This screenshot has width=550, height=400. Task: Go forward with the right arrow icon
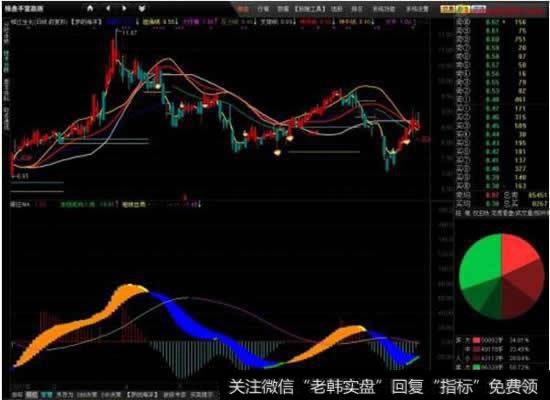(124, 8)
